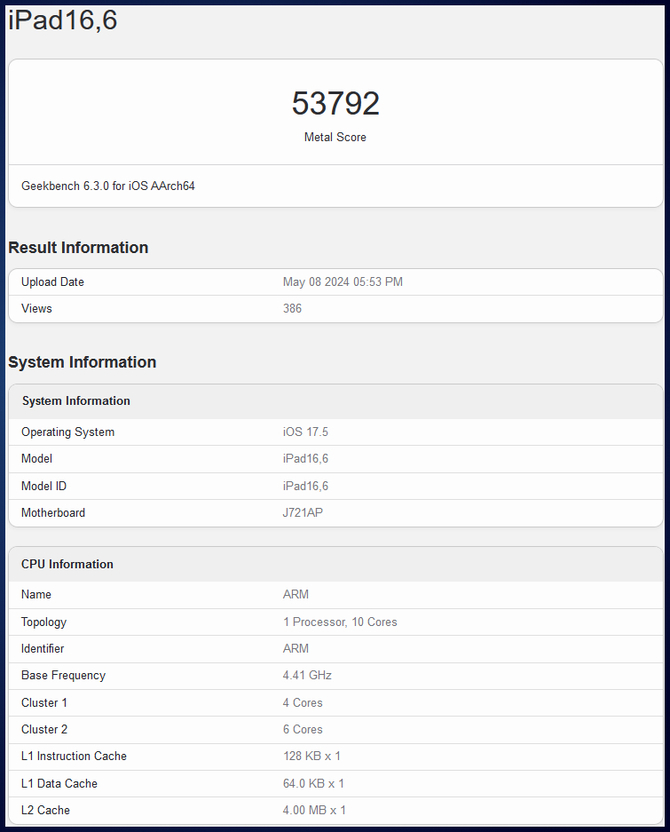The image size is (670, 832).
Task: Select the iOS 17.5 value
Action: coord(306,432)
